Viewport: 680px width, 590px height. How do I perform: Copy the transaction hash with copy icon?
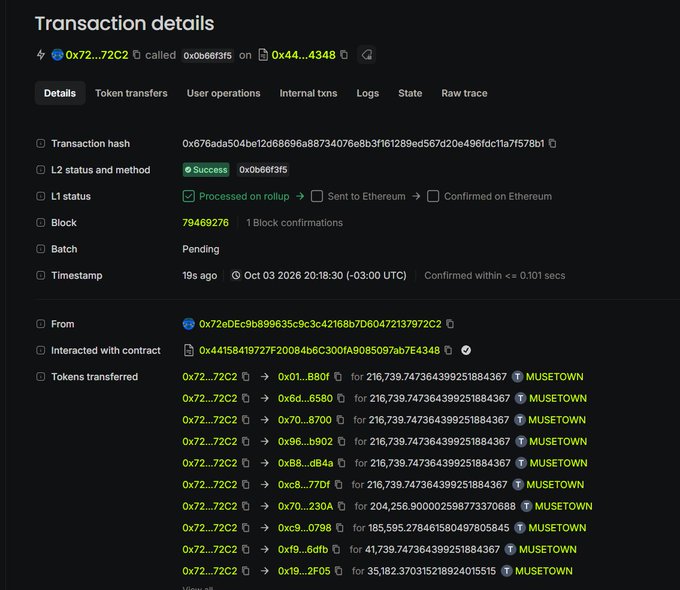click(552, 143)
